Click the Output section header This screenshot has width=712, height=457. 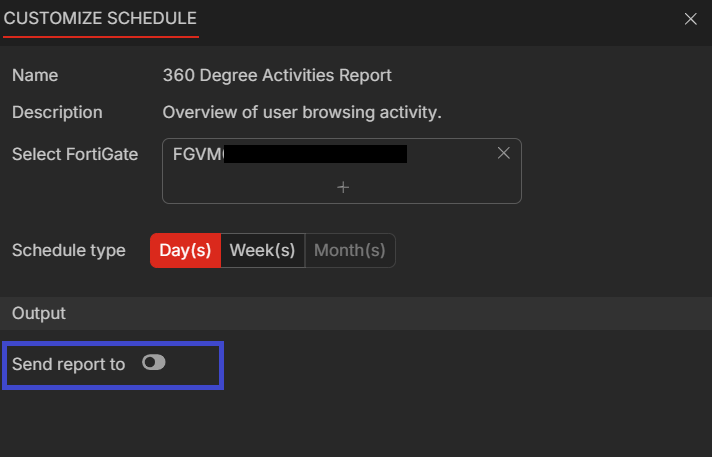click(39, 313)
